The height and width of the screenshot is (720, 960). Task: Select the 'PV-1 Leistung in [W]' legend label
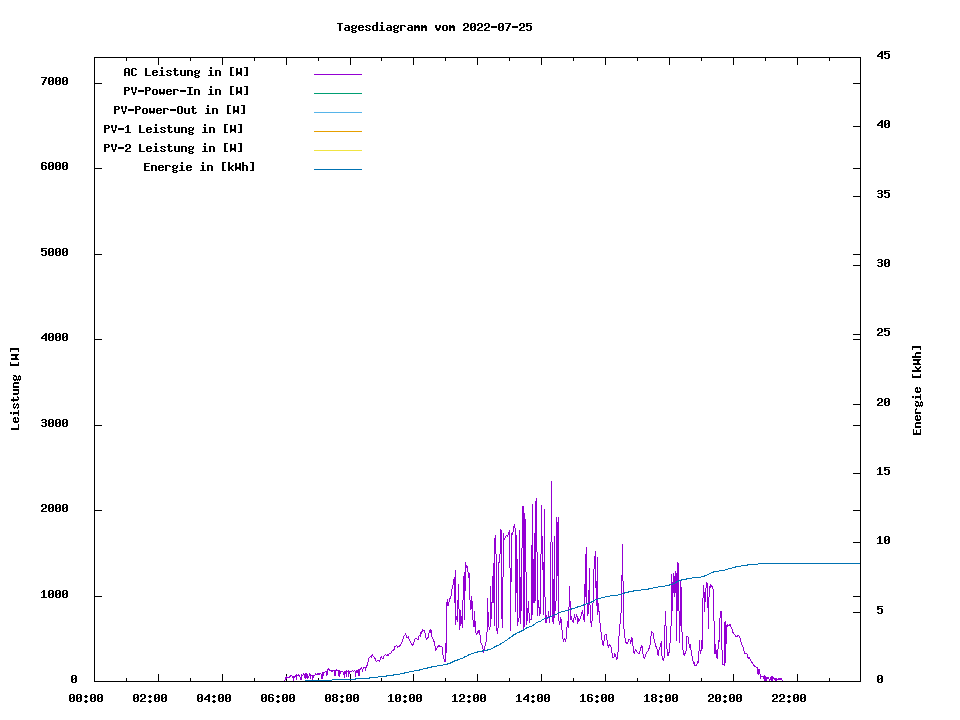pos(173,129)
